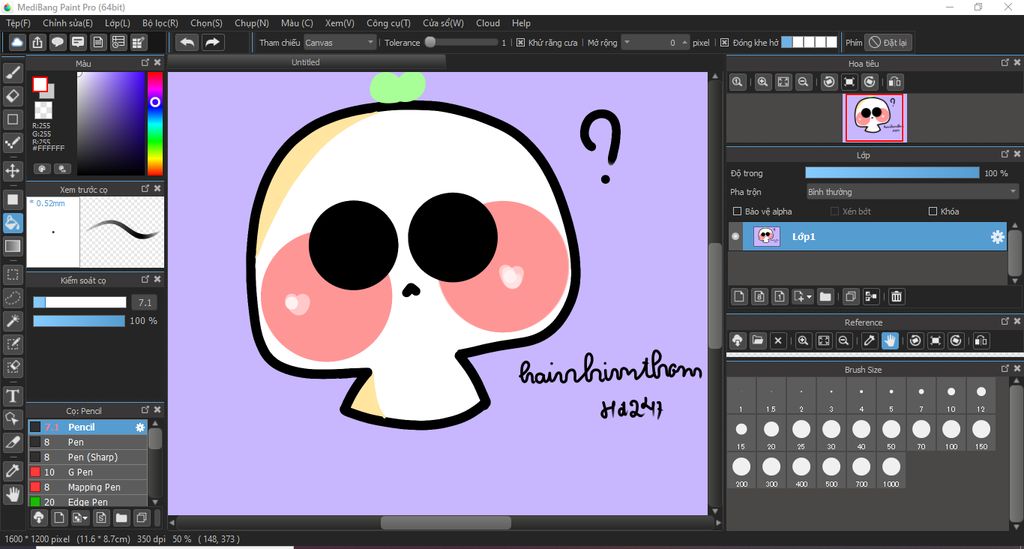
Task: Select the Hand tool in left toolbar
Action: 13,494
